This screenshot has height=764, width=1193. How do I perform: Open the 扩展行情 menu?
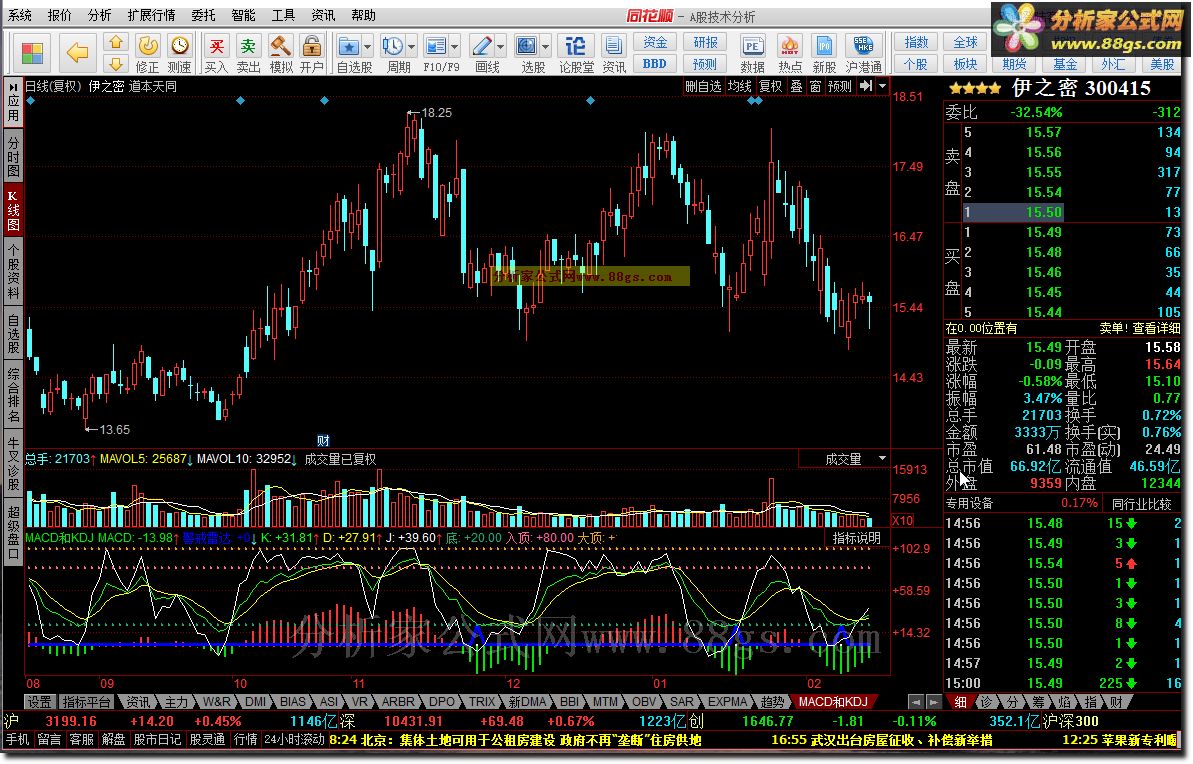point(151,15)
